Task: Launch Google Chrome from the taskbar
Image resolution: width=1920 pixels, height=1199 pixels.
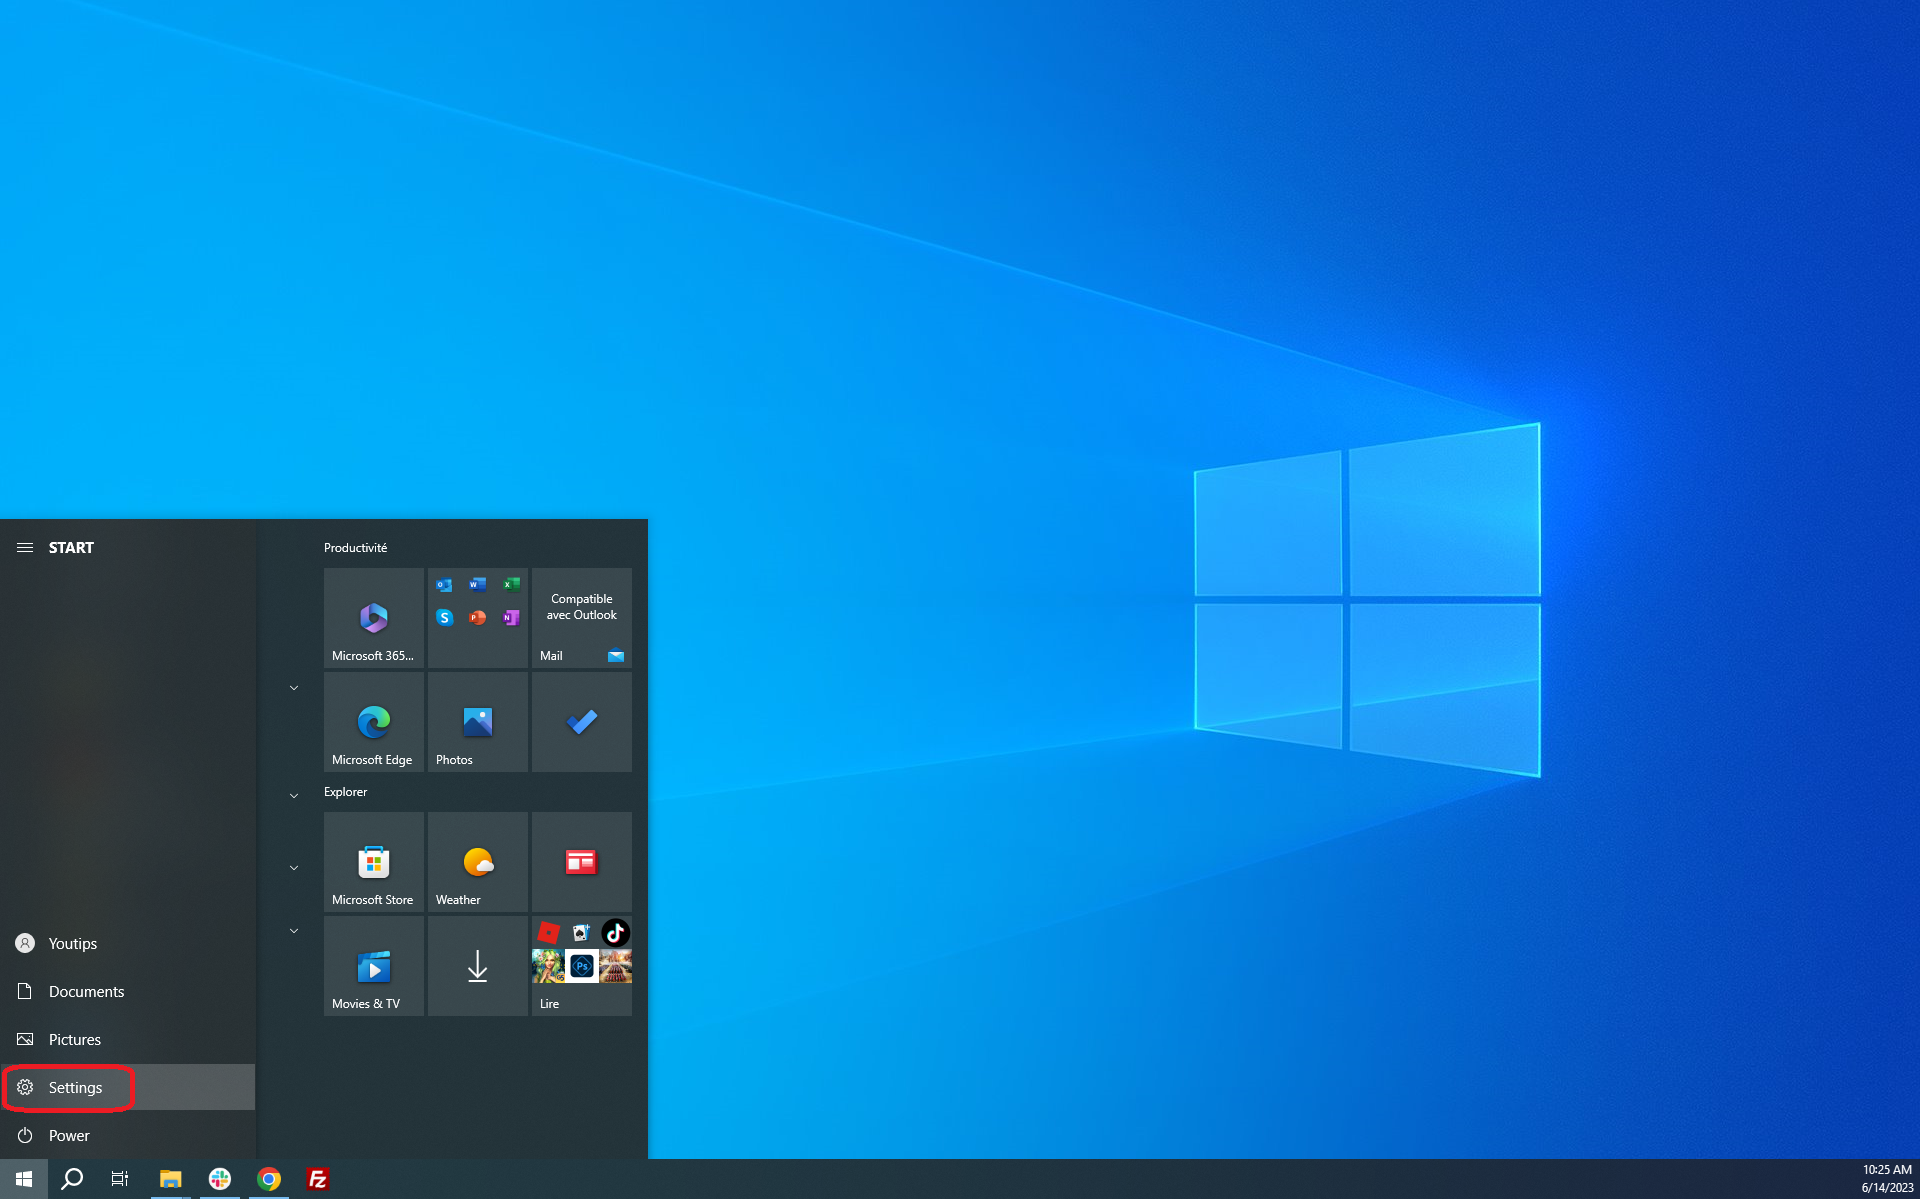Action: click(268, 1178)
